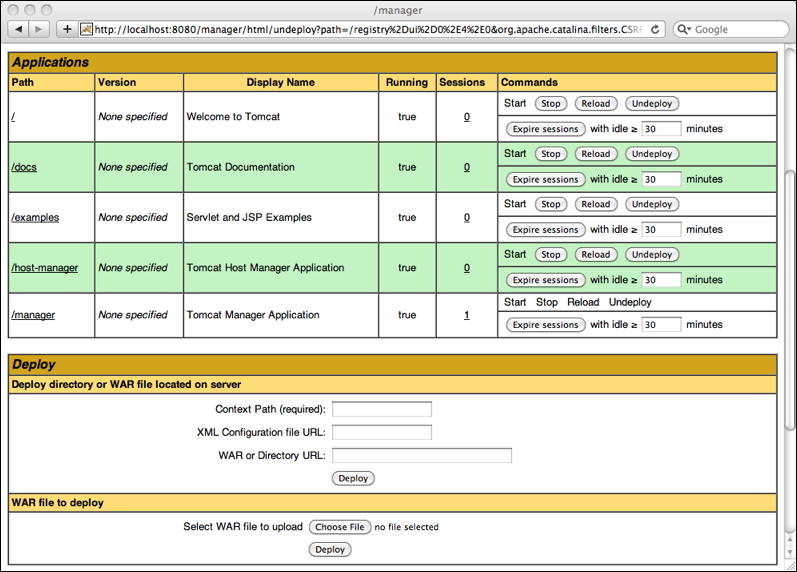
Task: Undeploy the /docs application
Action: [652, 154]
